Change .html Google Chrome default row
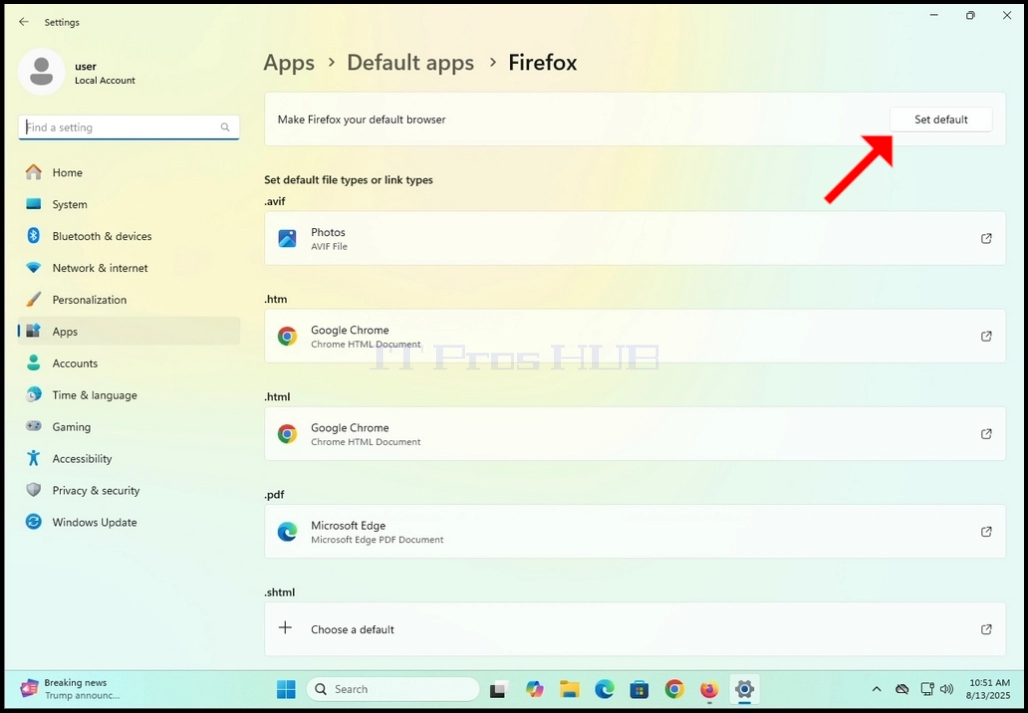The width and height of the screenshot is (1028, 713). (635, 433)
